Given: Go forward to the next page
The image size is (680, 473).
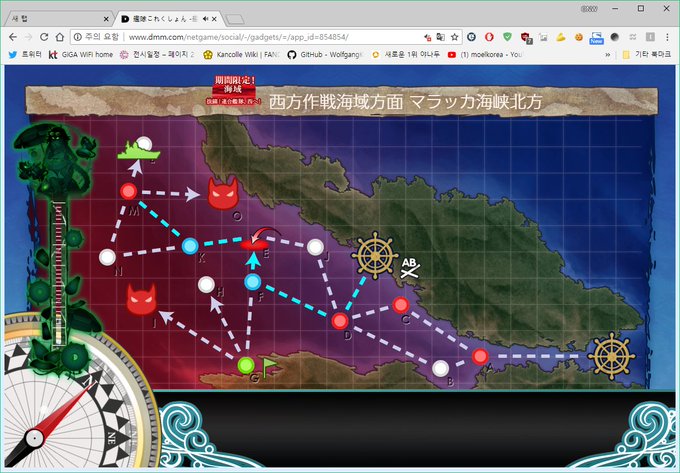Looking at the screenshot, I should point(29,37).
